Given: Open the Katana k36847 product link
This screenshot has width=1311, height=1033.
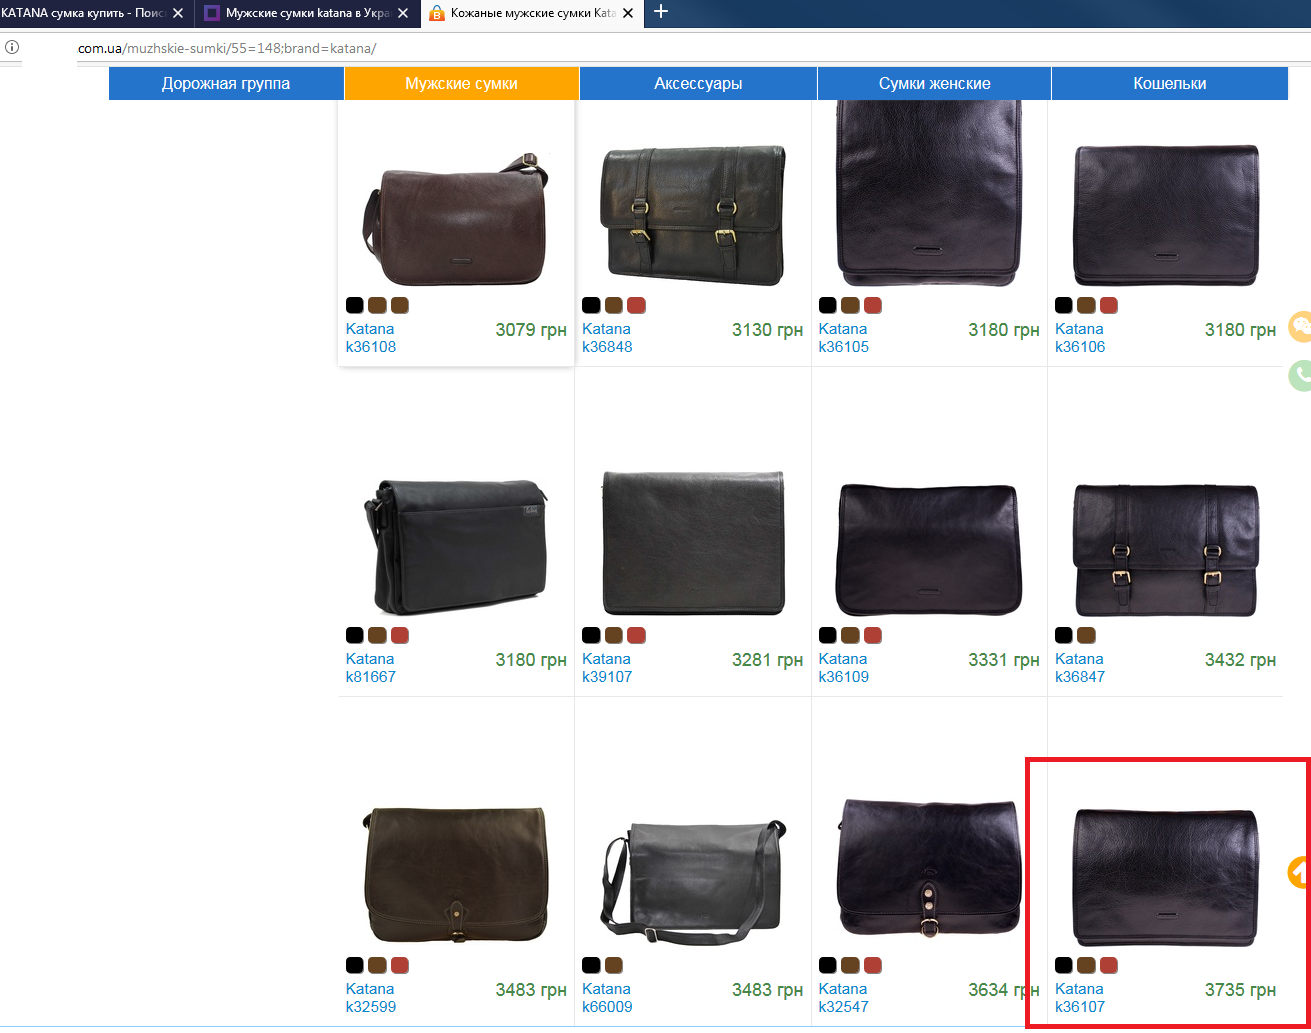Looking at the screenshot, I should tap(1080, 668).
